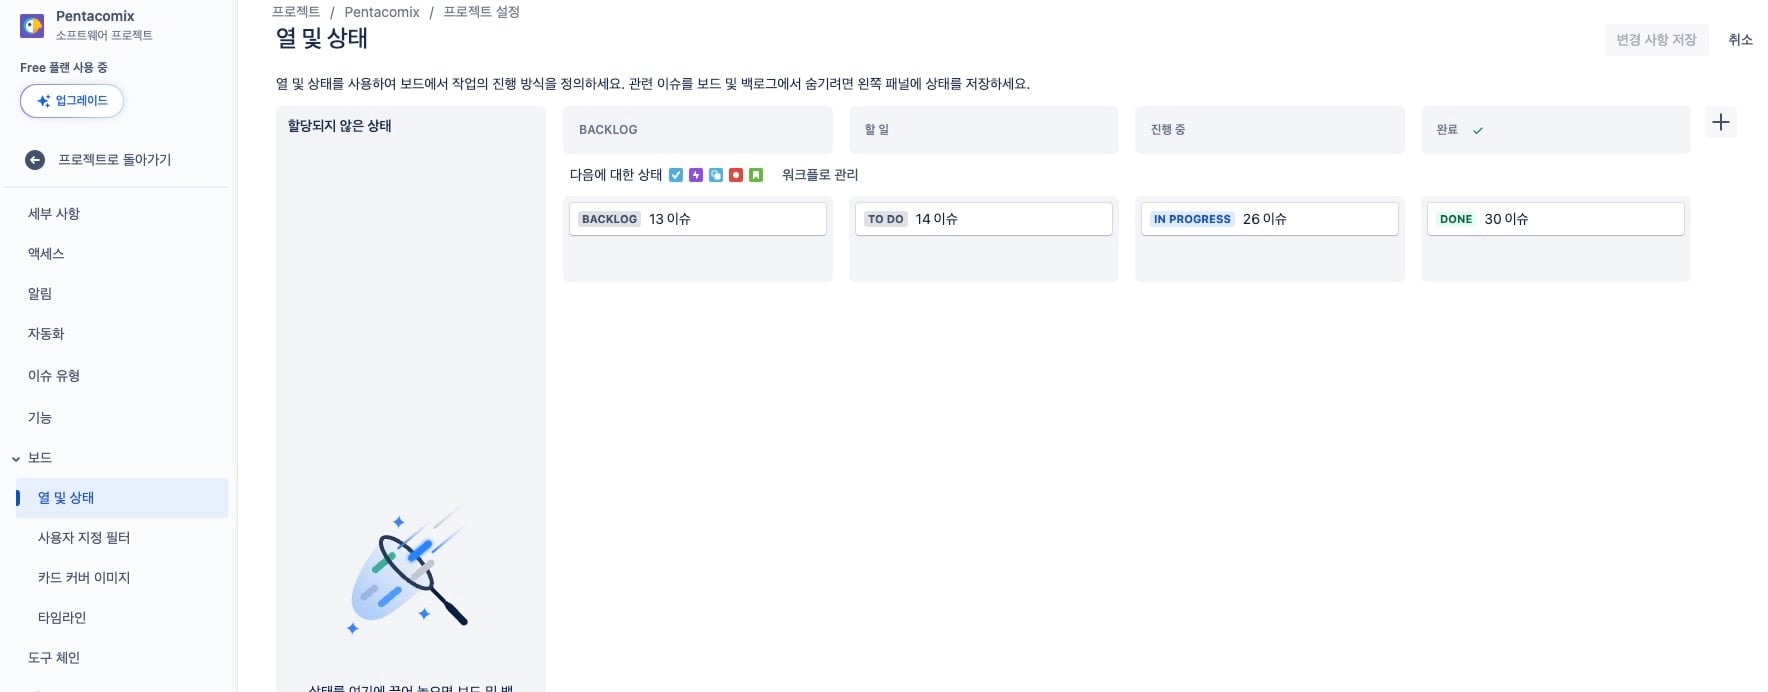Click the 진행 중 column header name
The image size is (1768, 692).
1168,130
